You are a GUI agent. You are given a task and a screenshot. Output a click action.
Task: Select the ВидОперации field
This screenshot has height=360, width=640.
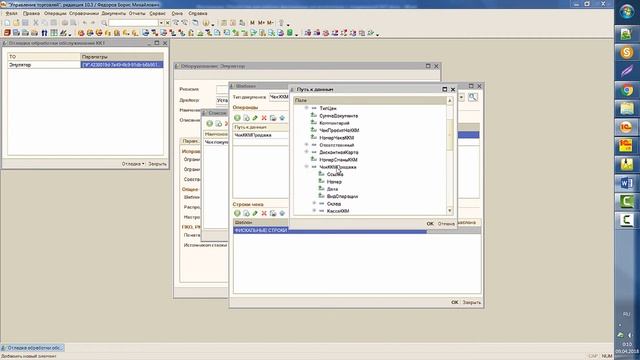click(342, 196)
